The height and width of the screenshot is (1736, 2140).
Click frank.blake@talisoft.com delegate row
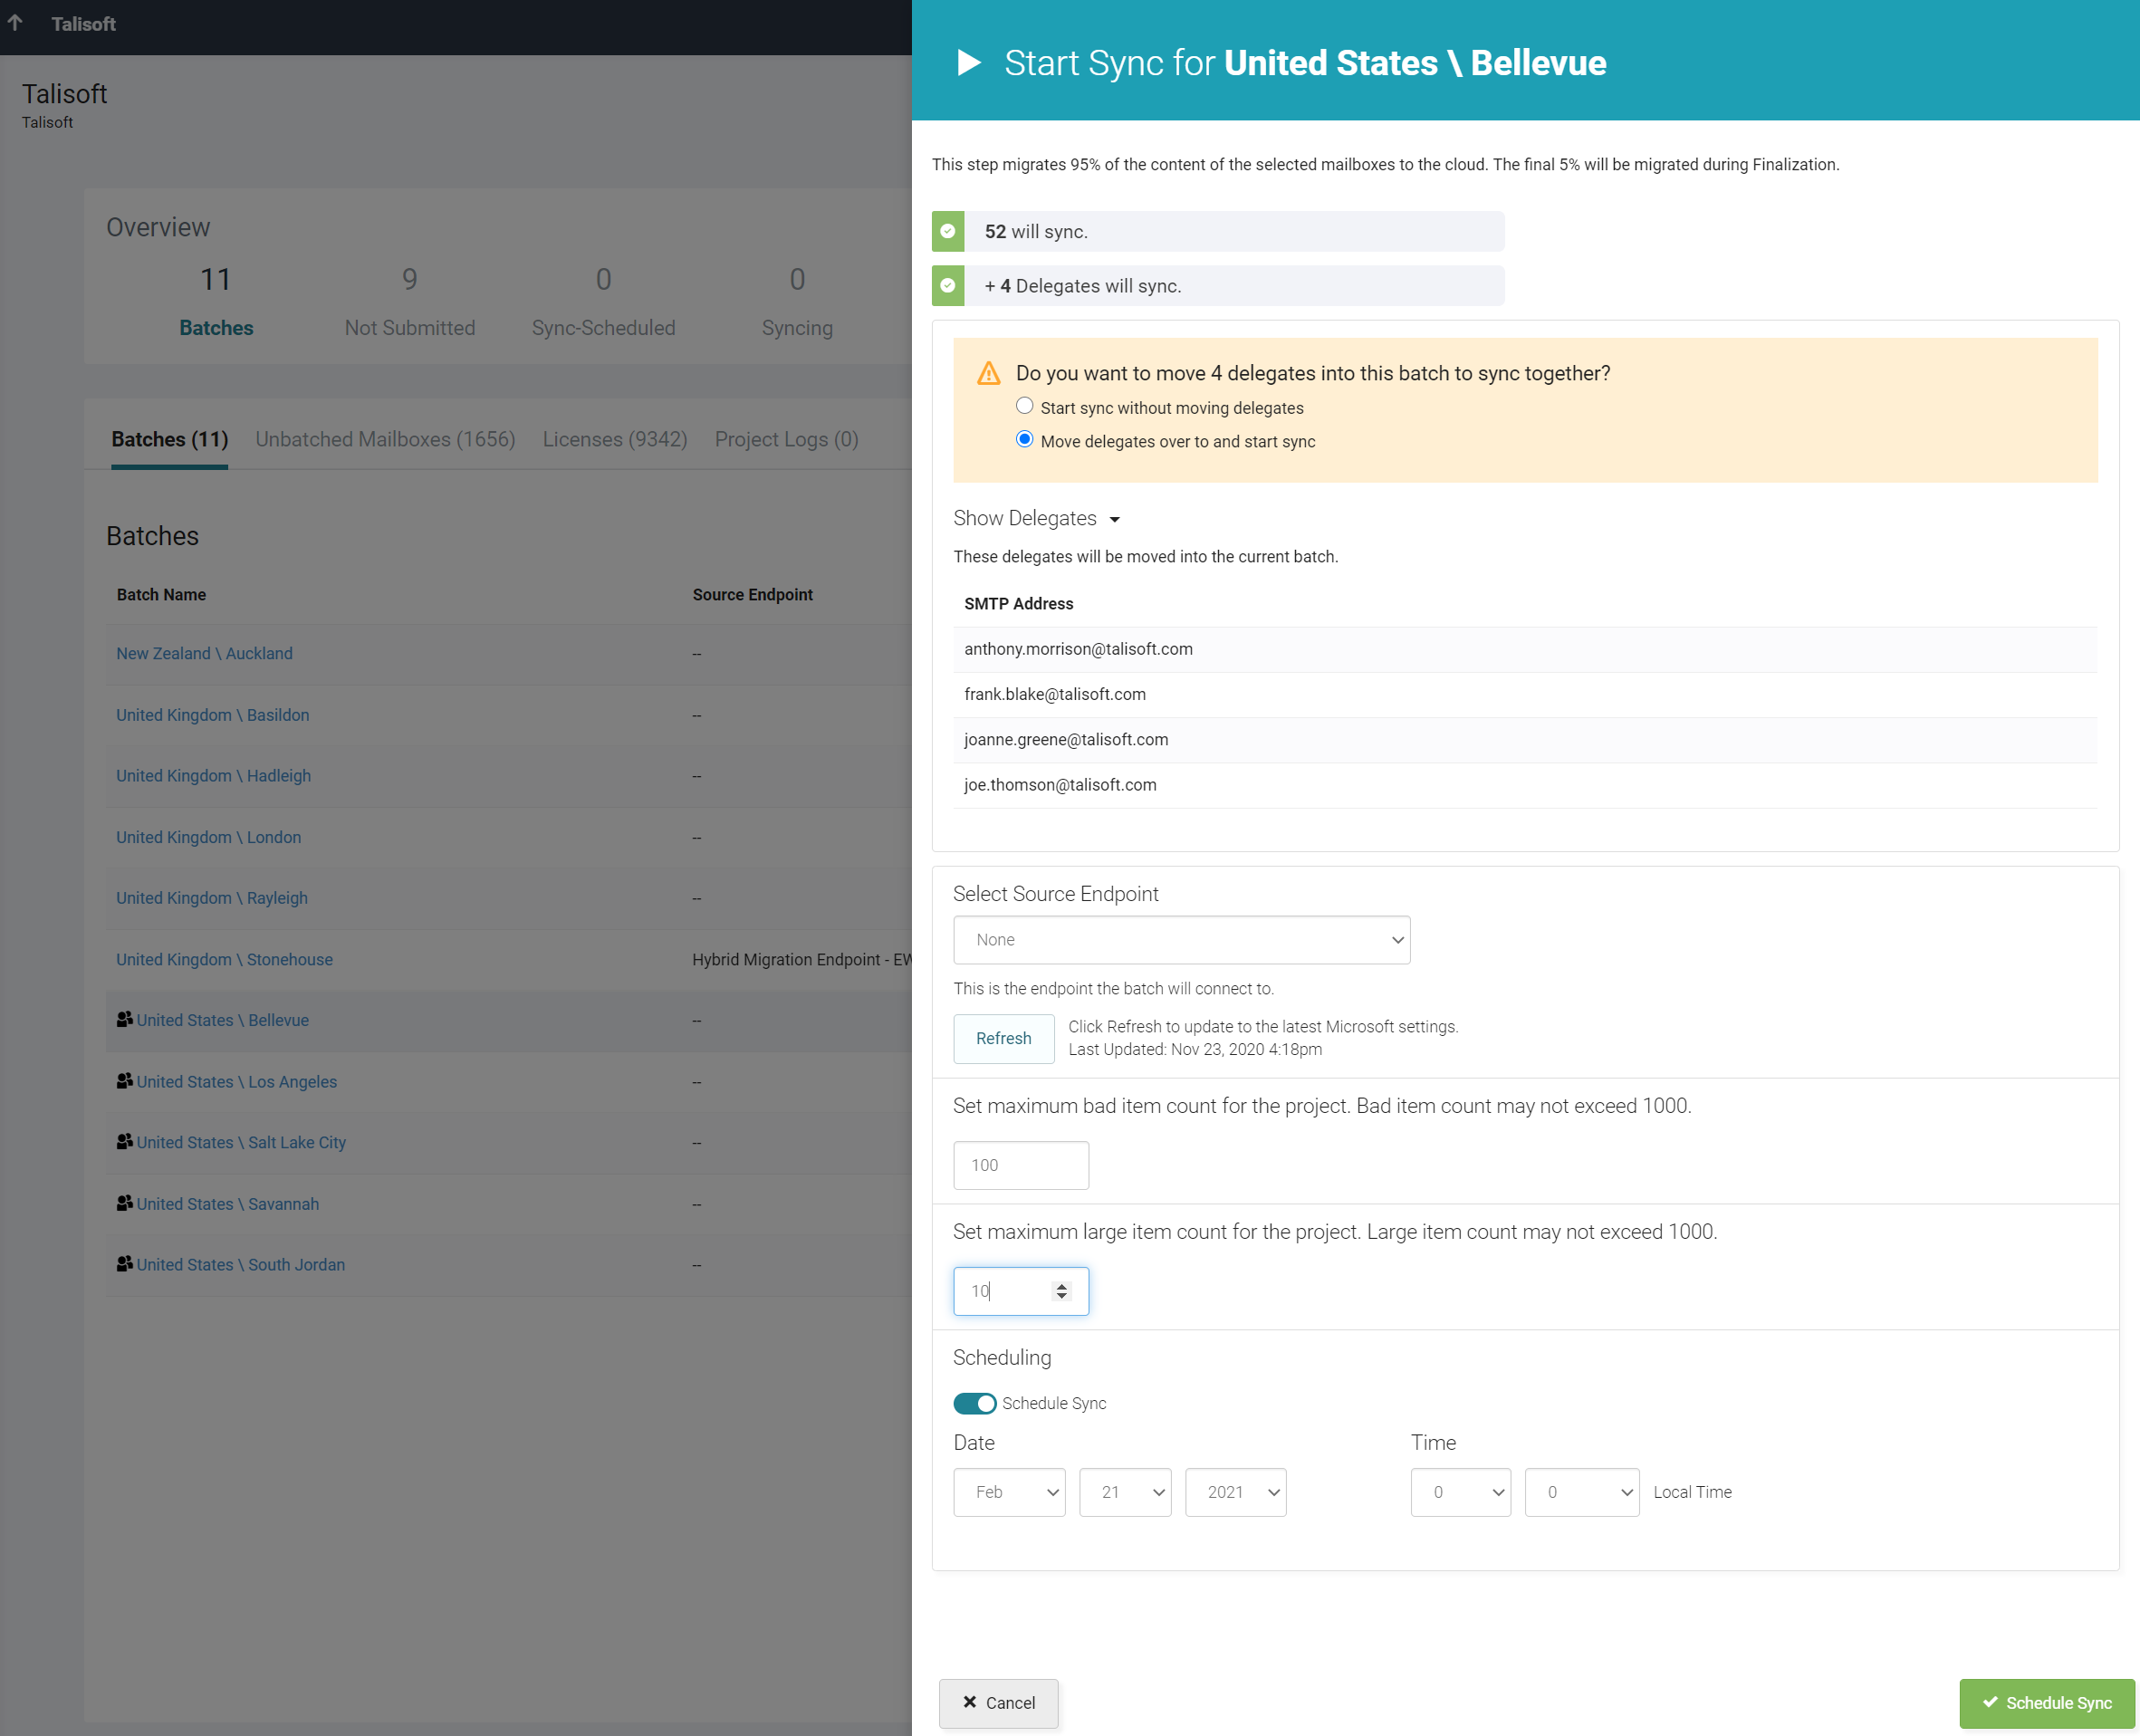pos(1525,694)
